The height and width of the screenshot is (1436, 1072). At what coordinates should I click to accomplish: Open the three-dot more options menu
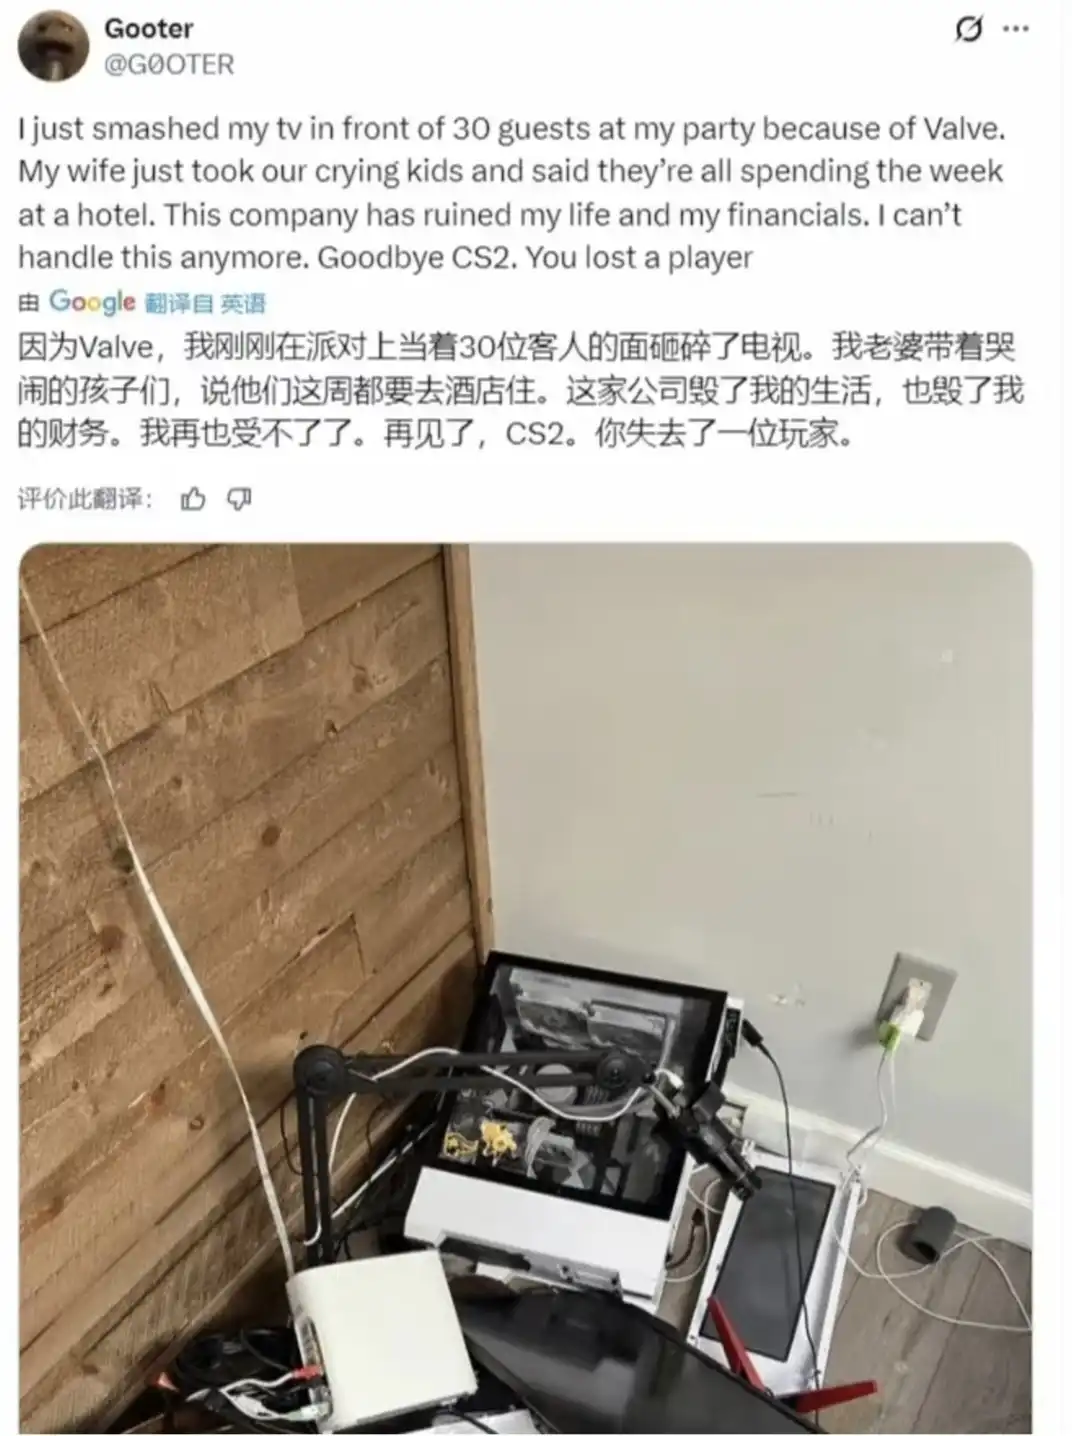click(x=1016, y=29)
